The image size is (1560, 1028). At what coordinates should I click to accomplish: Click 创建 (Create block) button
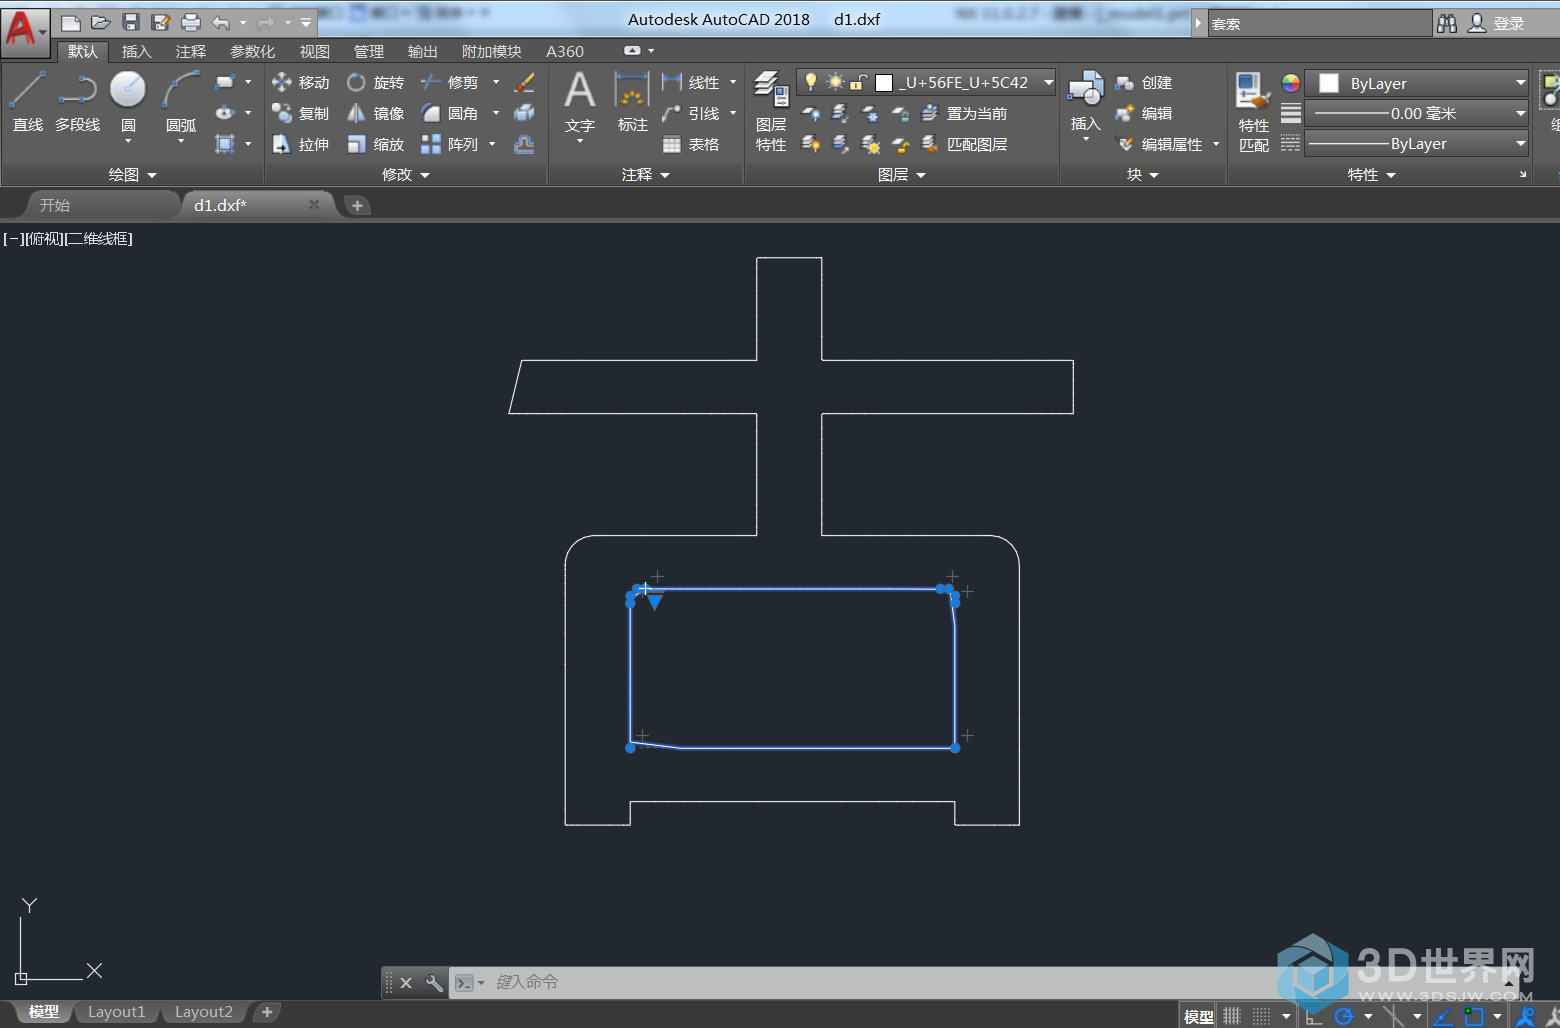(x=1144, y=82)
